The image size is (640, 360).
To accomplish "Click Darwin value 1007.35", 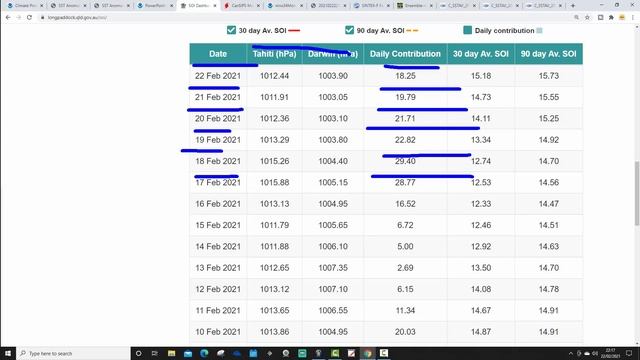I will pyautogui.click(x=333, y=268).
